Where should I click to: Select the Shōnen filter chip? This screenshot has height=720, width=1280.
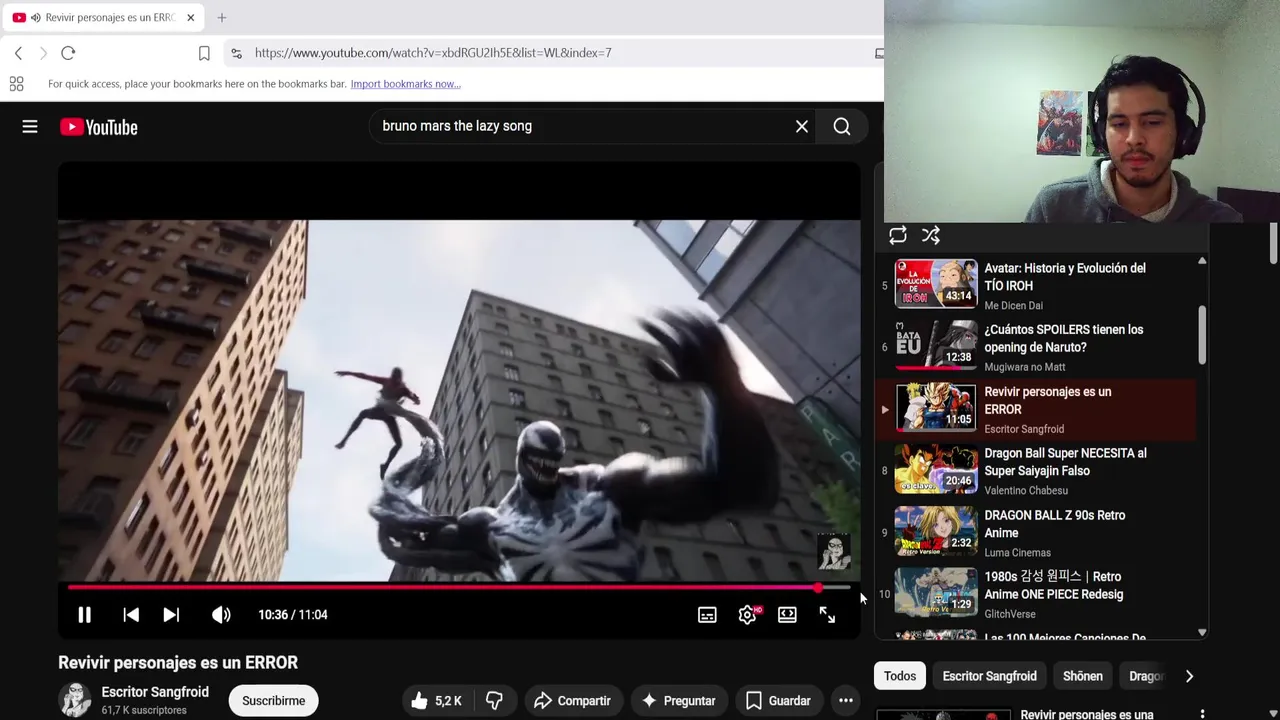click(1083, 676)
